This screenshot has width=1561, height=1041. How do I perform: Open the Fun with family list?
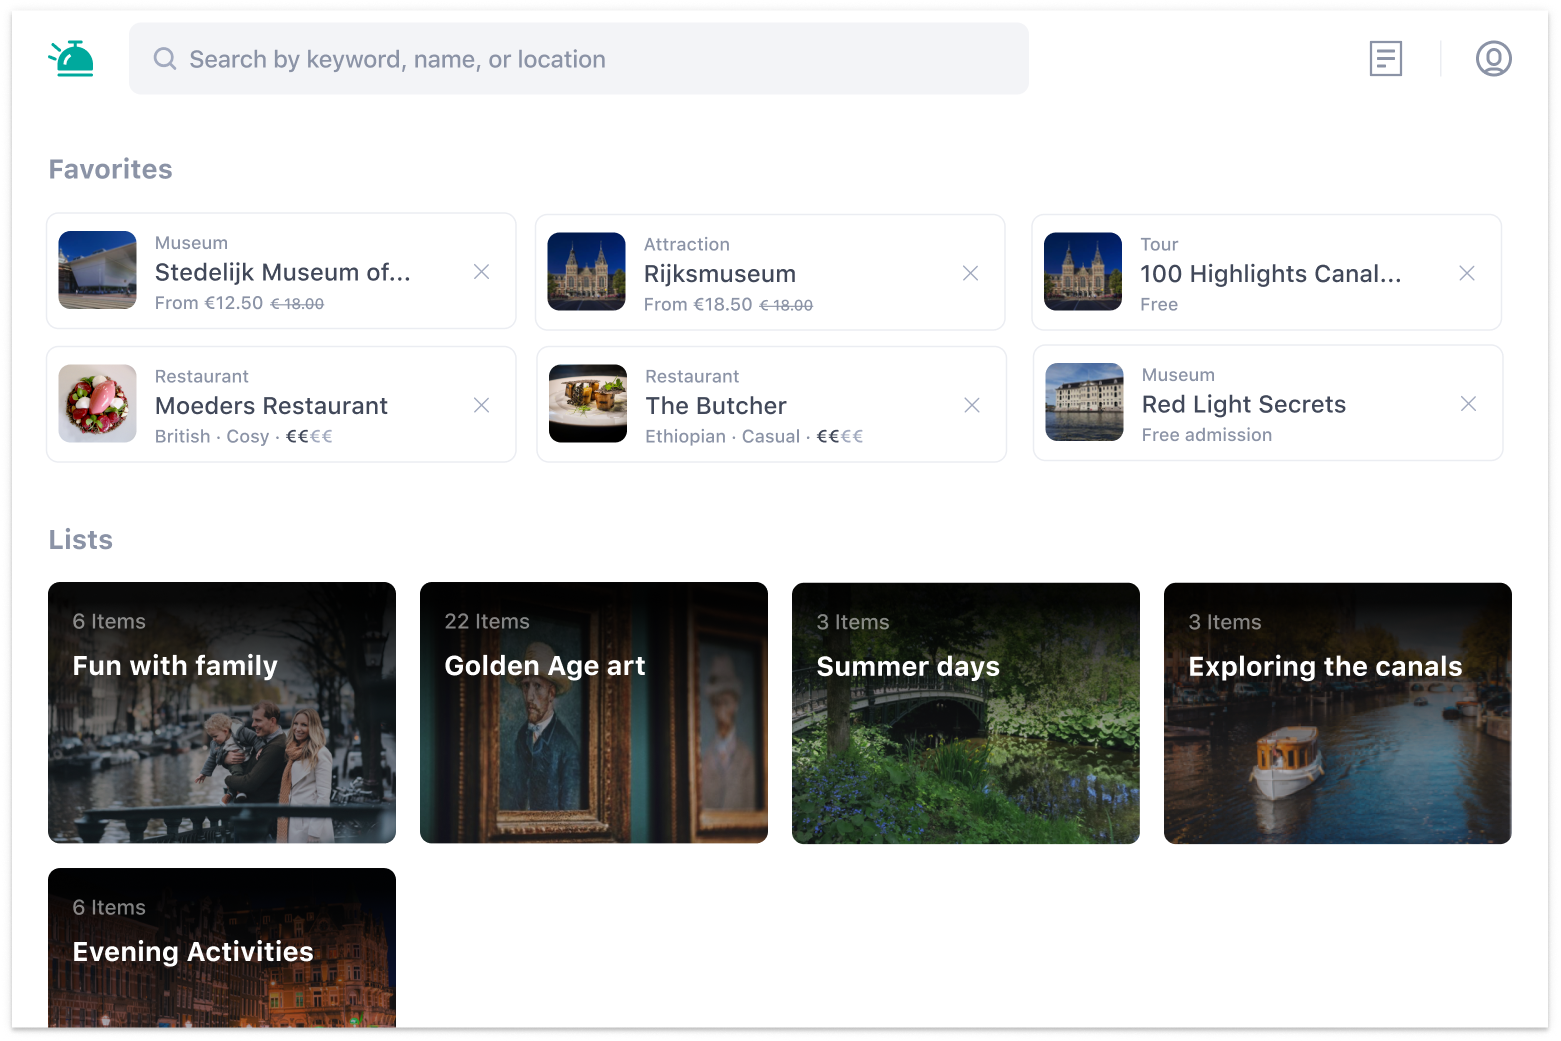[x=222, y=713]
